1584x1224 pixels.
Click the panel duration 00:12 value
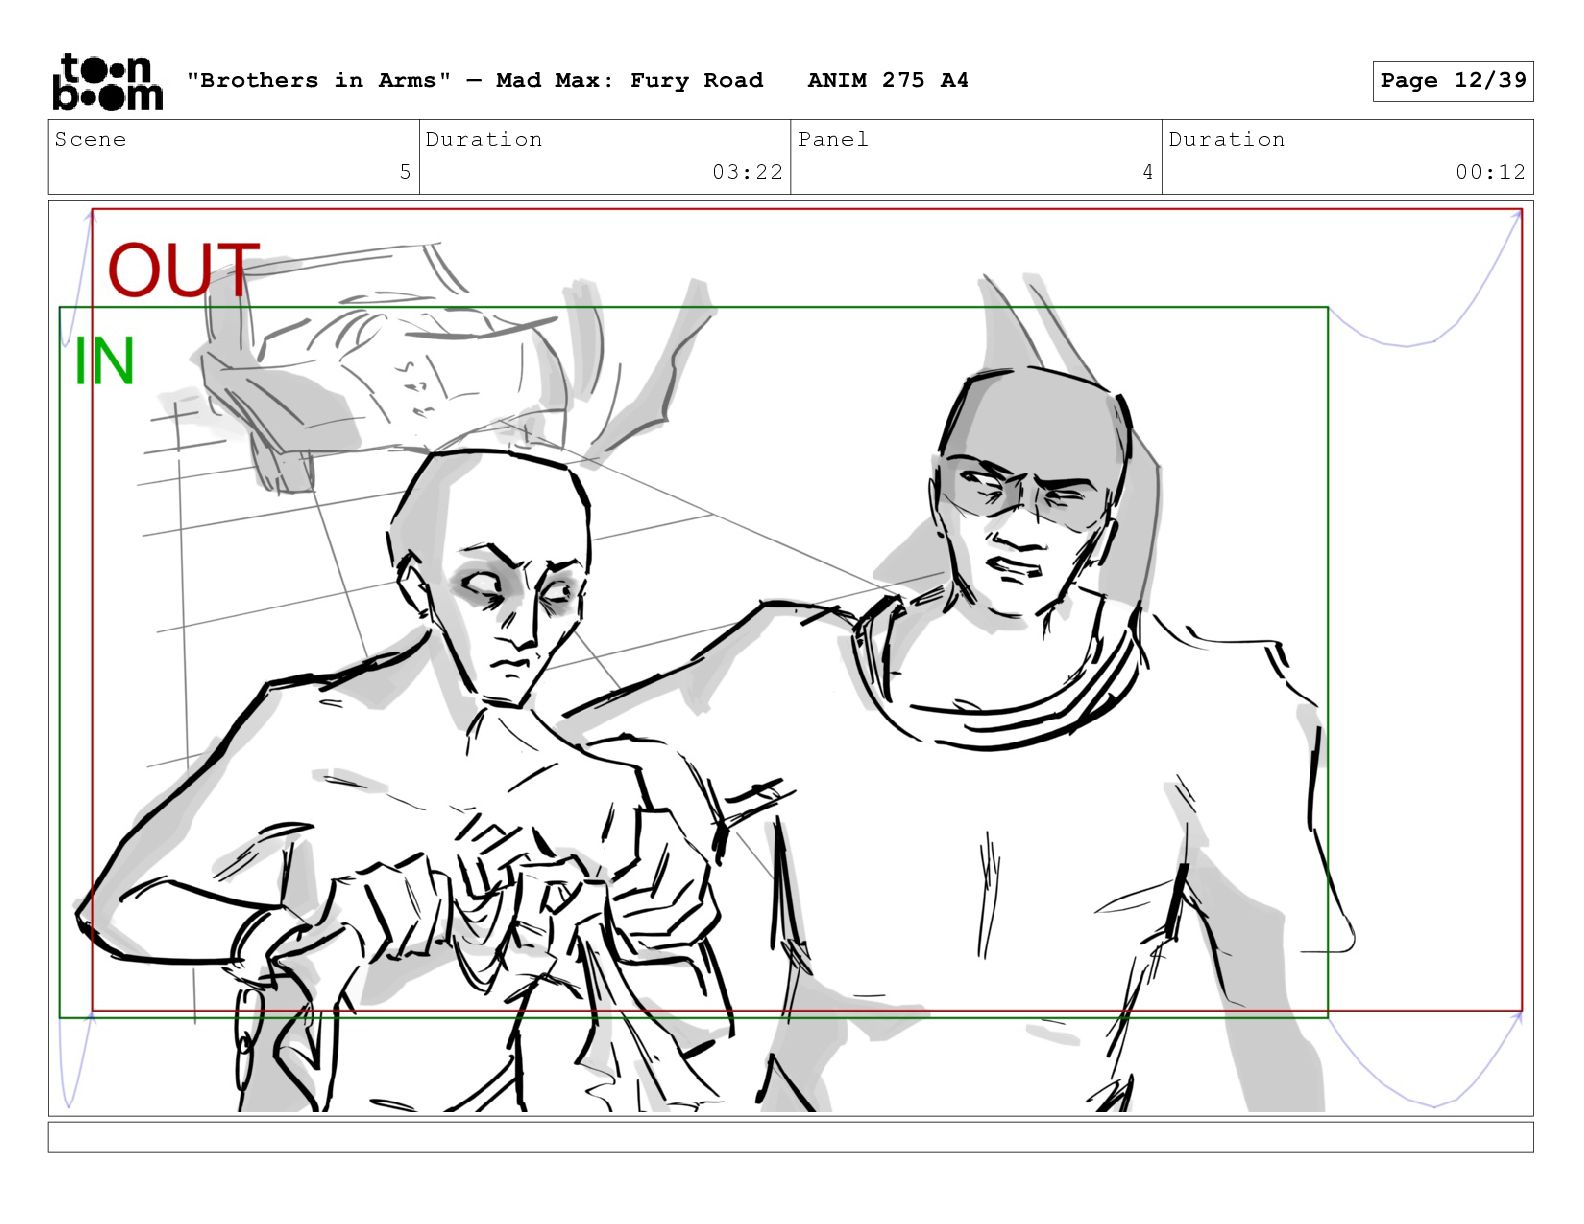coord(1490,172)
